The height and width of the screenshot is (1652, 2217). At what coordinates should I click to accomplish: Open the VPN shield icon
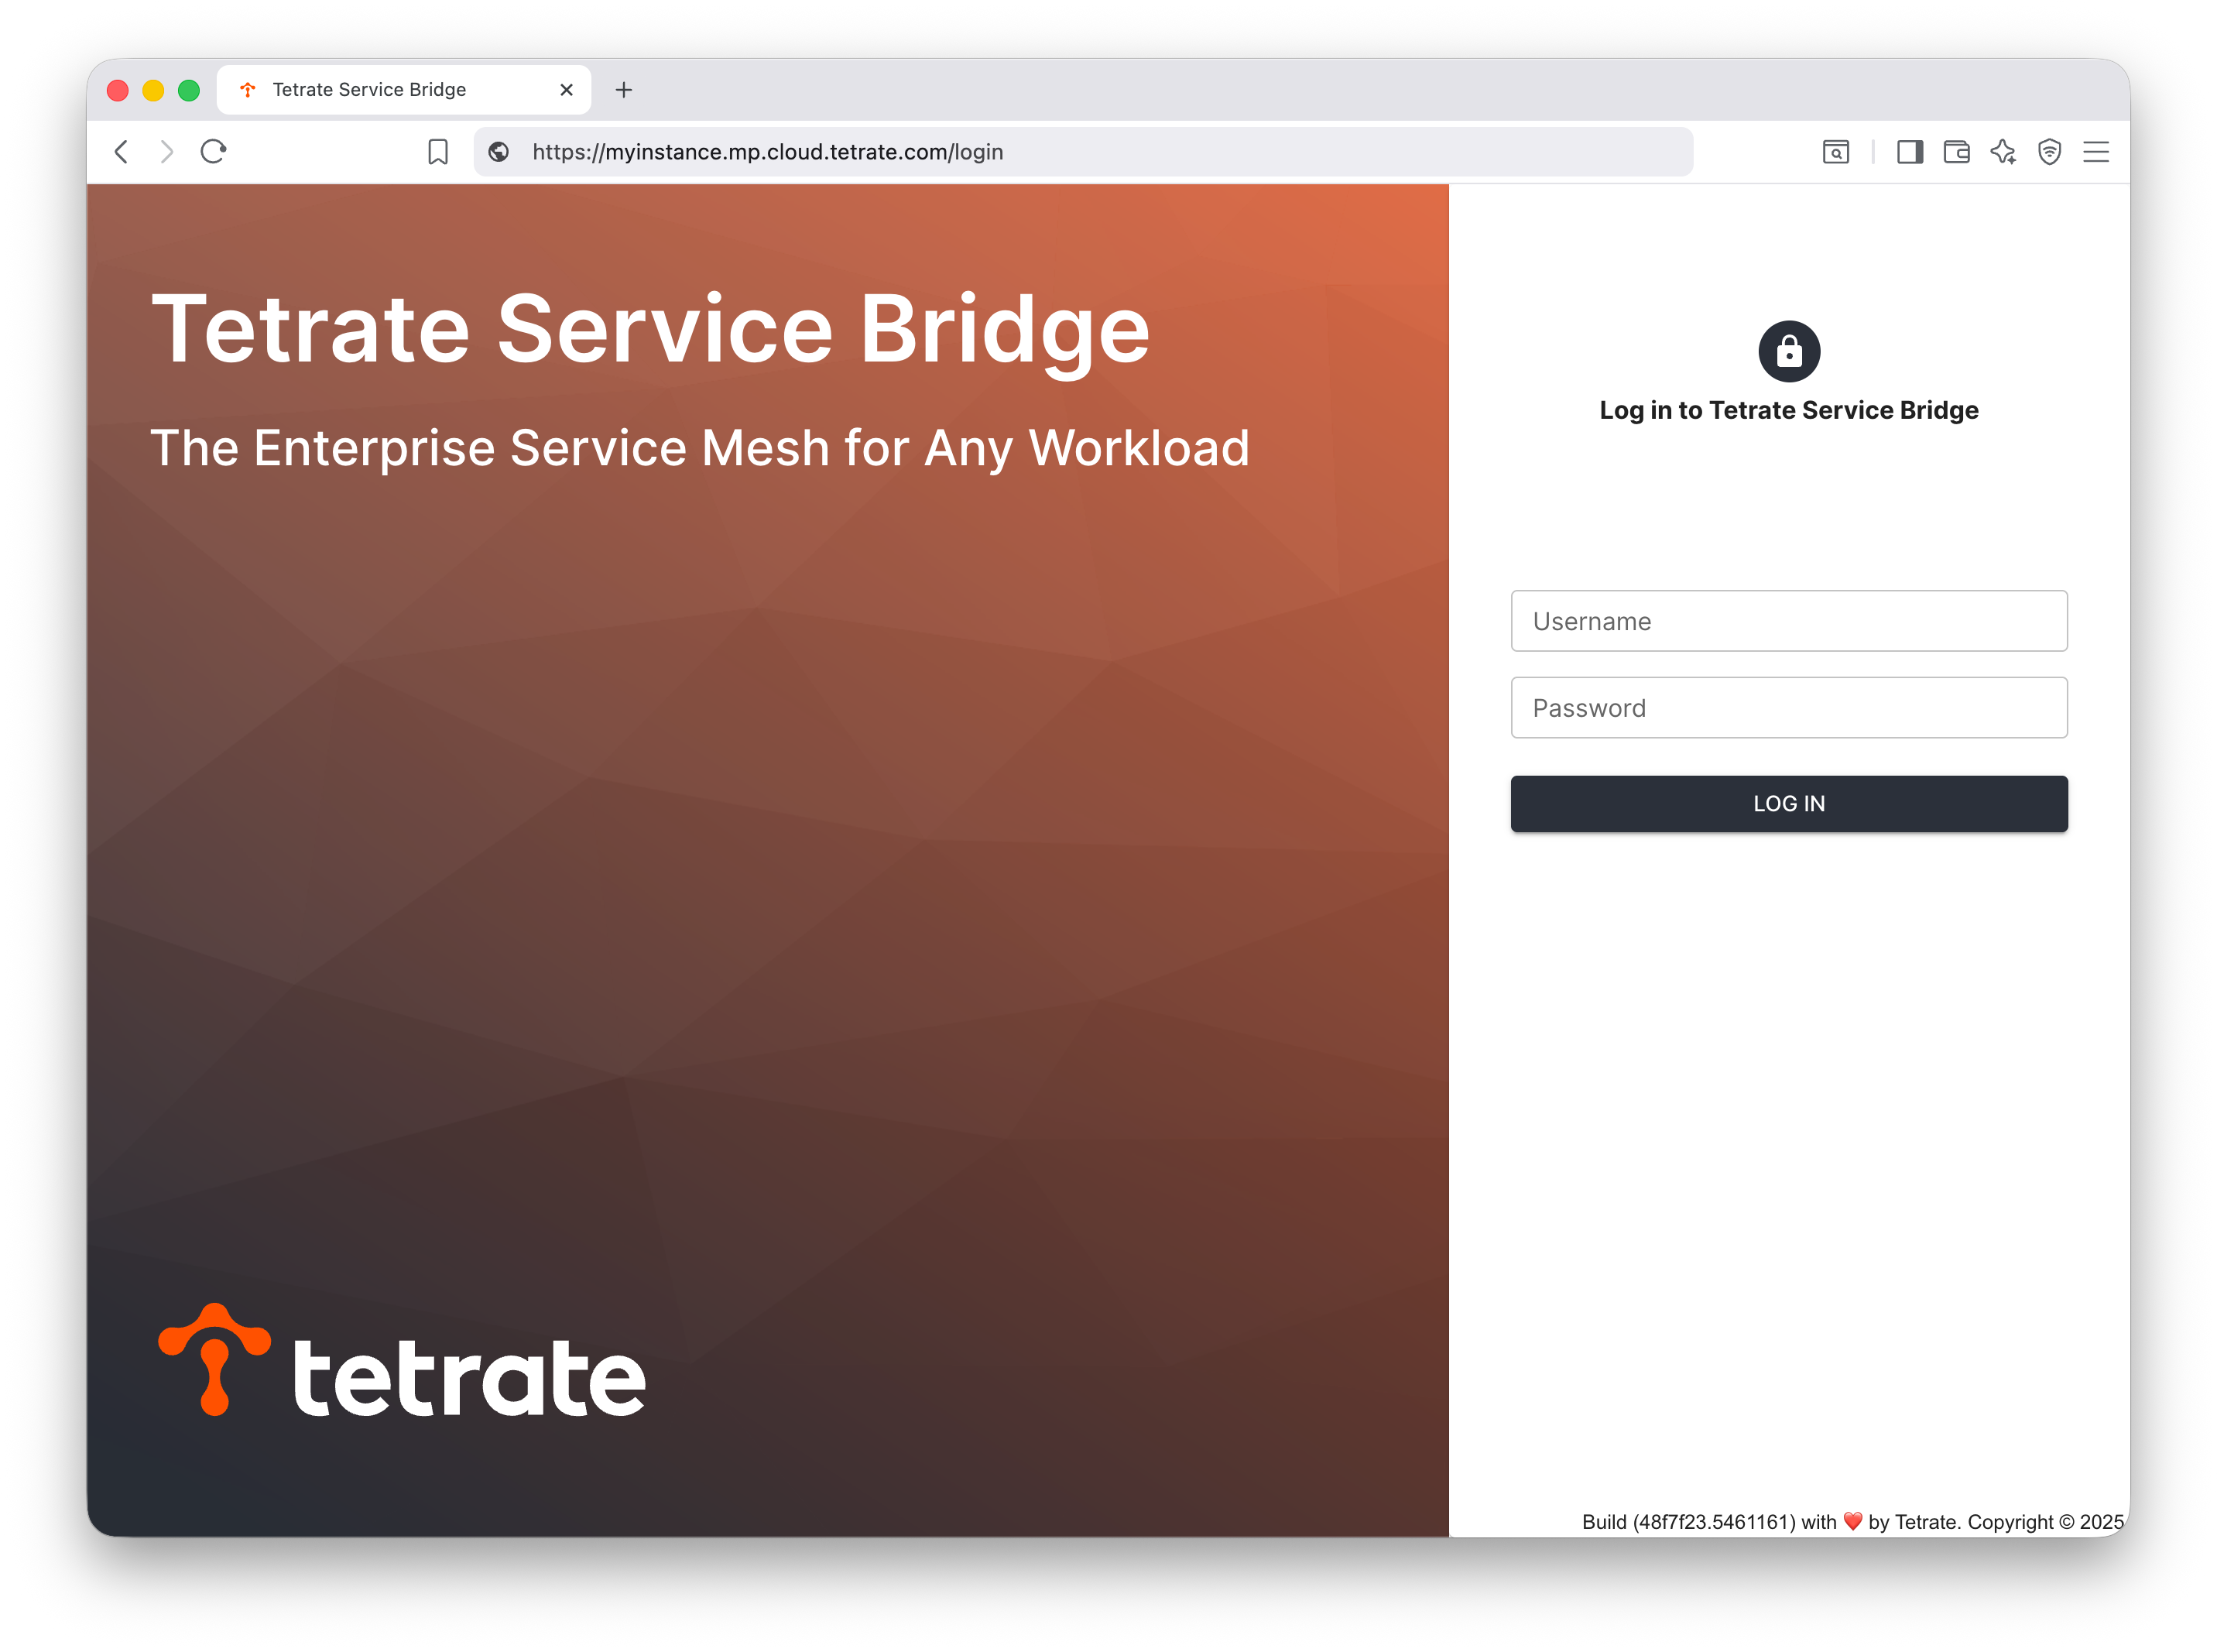click(x=2050, y=152)
